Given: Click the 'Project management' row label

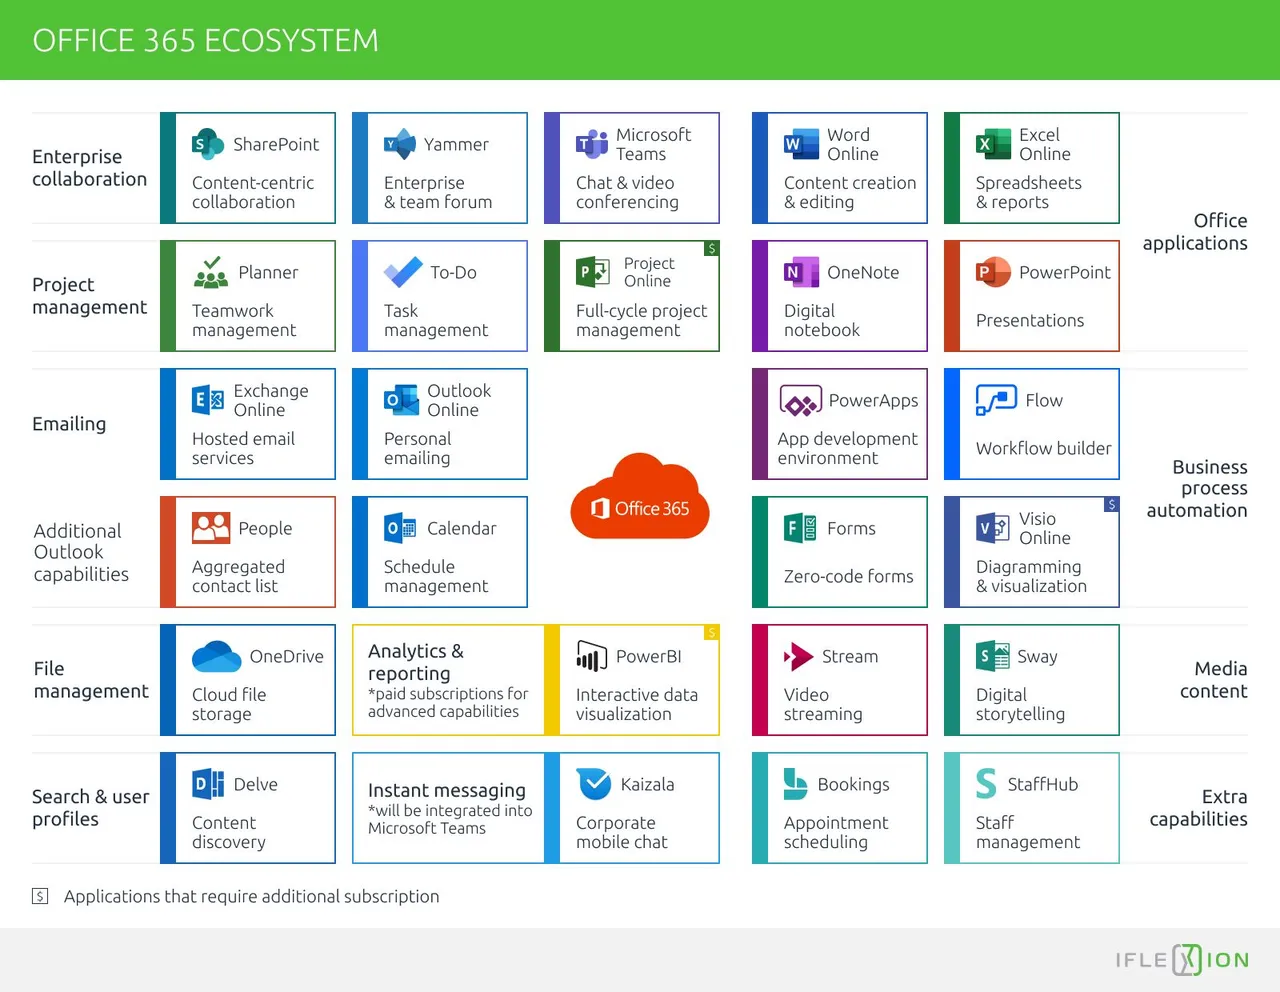Looking at the screenshot, I should pyautogui.click(x=89, y=296).
